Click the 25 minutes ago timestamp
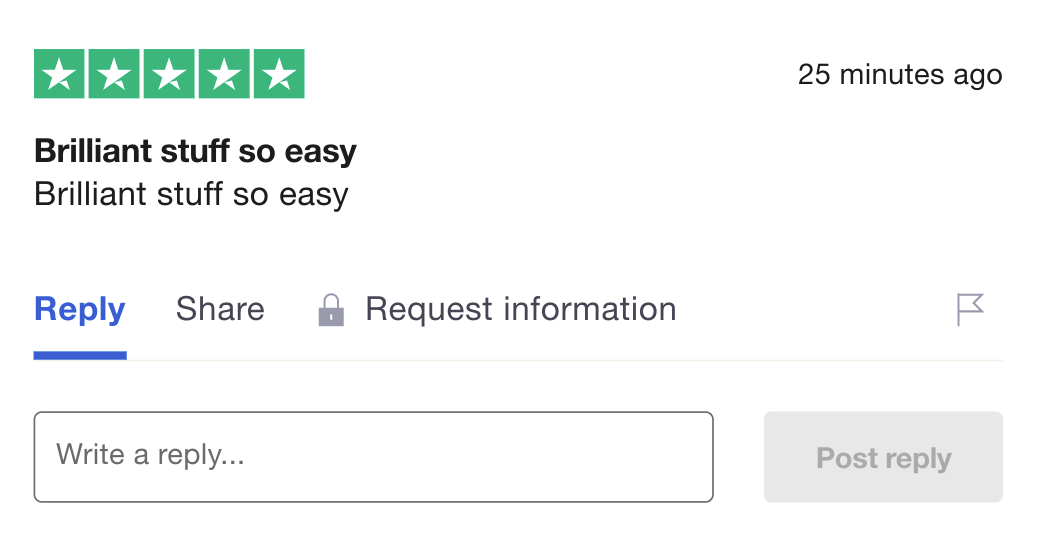 [x=899, y=74]
